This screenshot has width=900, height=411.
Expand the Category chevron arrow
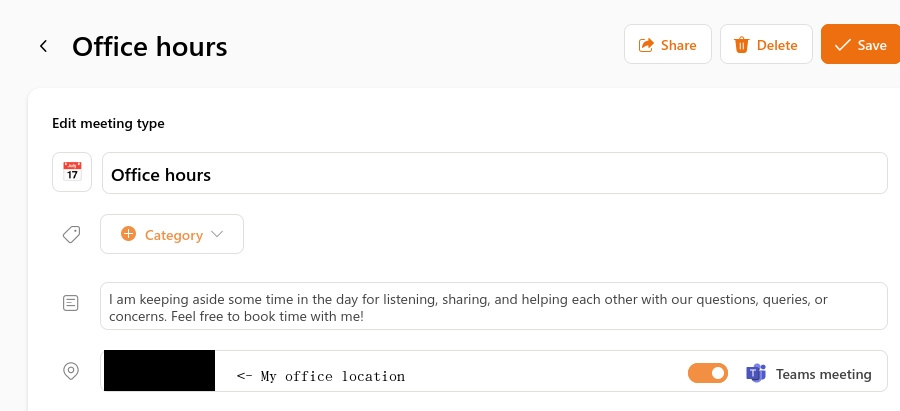(217, 235)
